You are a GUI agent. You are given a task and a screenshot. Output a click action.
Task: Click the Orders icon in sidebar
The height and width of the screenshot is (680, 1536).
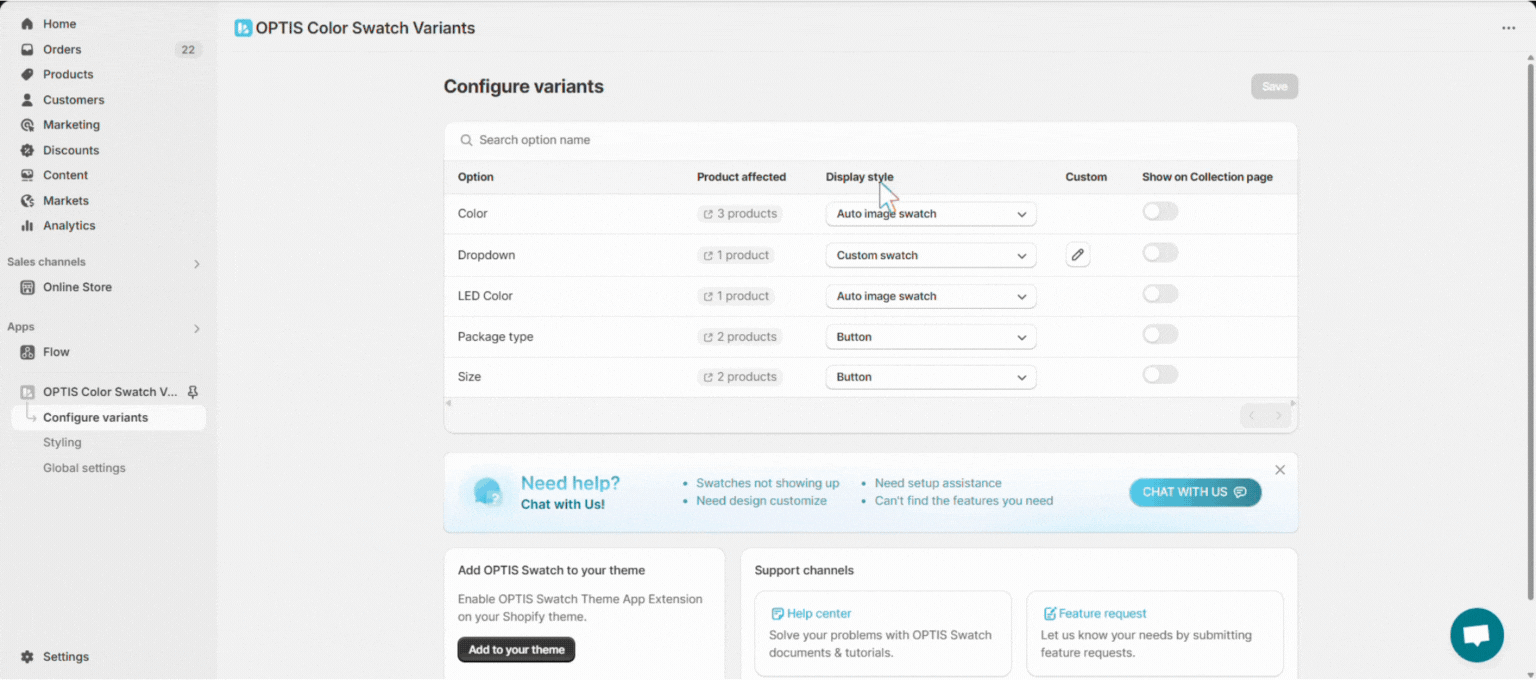(x=27, y=49)
